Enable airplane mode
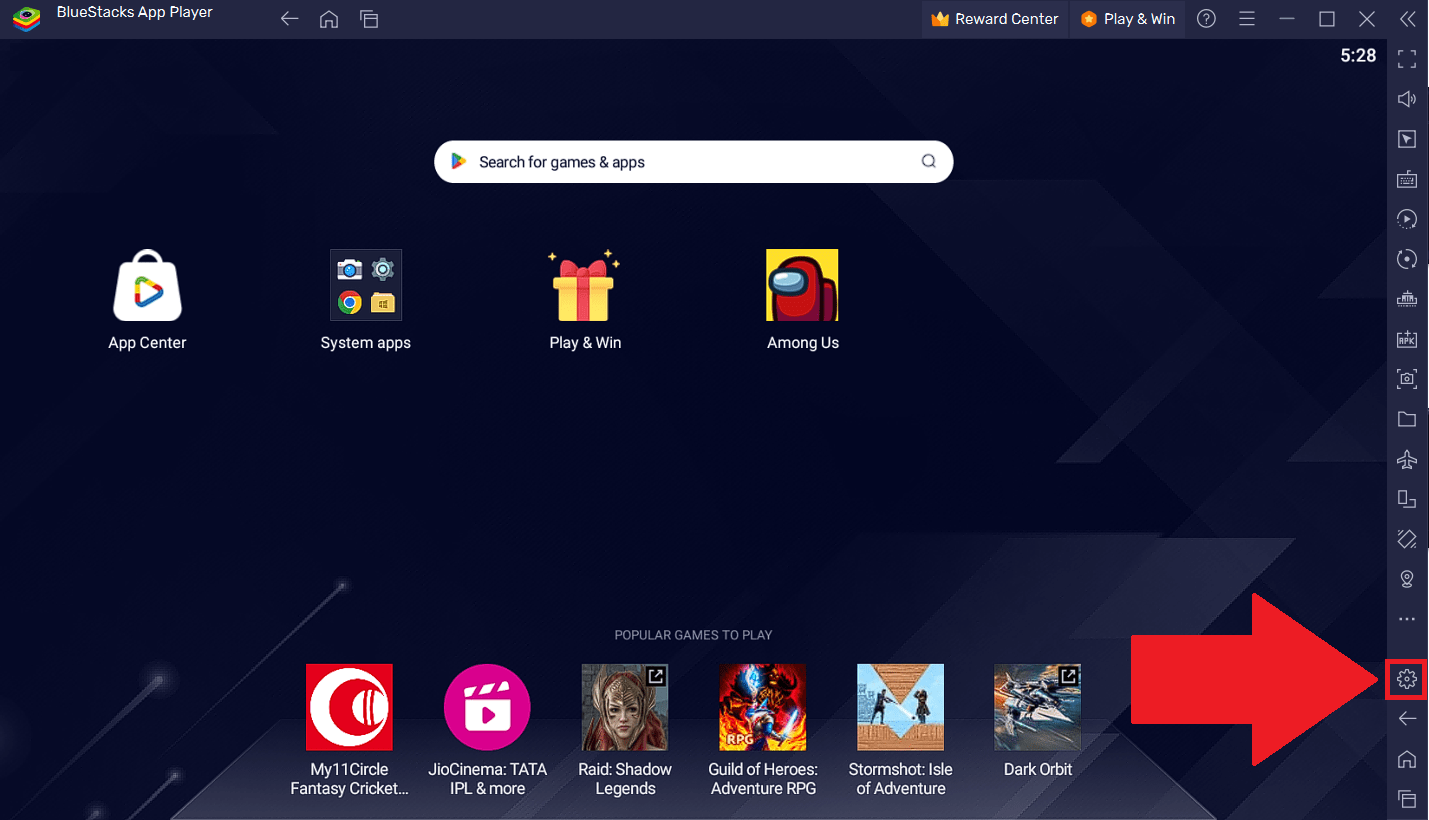1429x820 pixels. [1407, 459]
